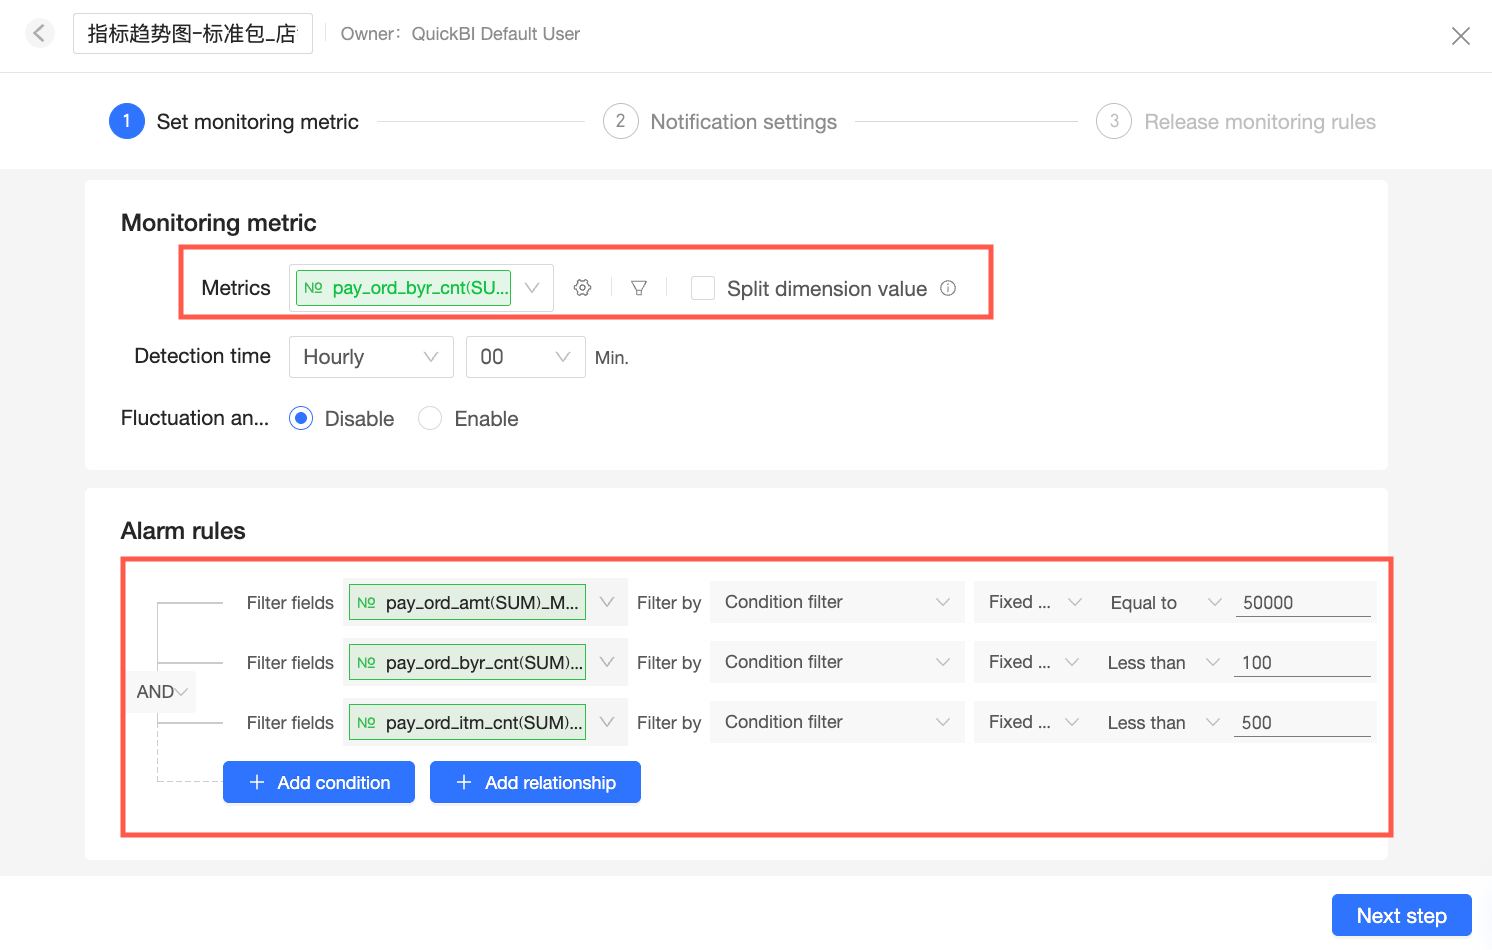Go to Release monitoring rules step
Image resolution: width=1492 pixels, height=950 pixels.
pyautogui.click(x=1259, y=122)
